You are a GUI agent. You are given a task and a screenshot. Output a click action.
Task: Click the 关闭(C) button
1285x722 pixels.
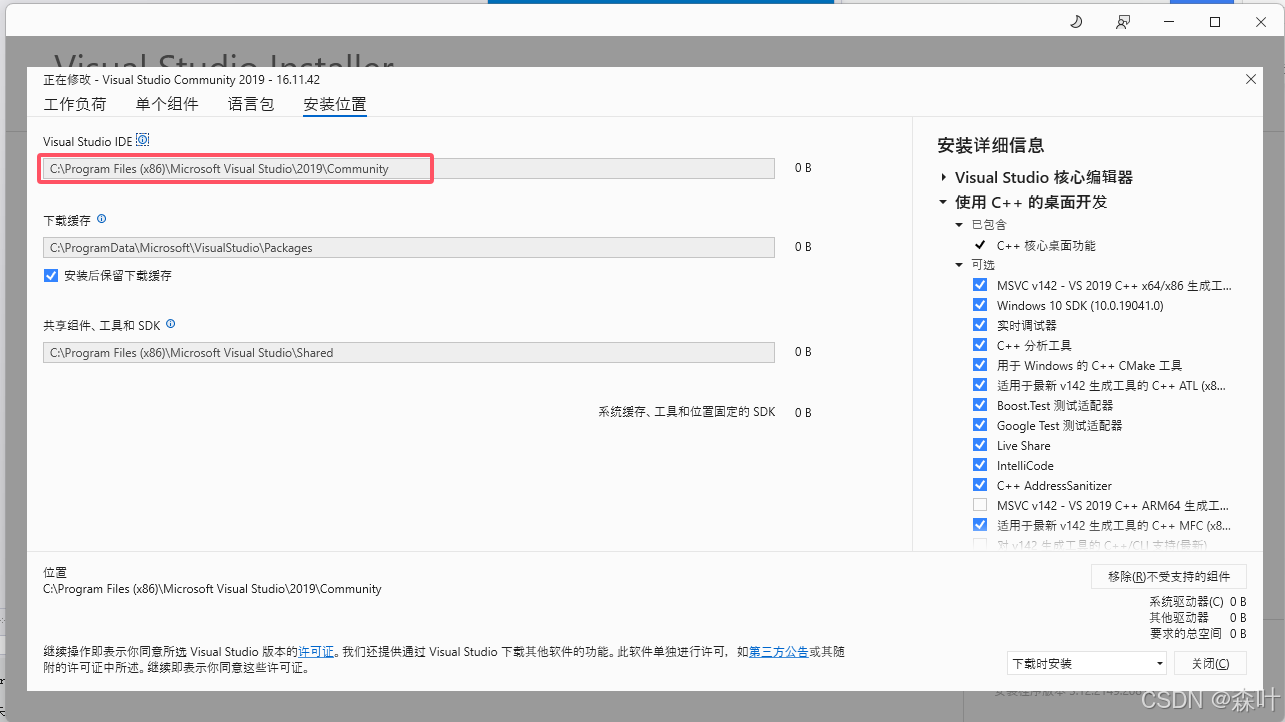[x=1211, y=663]
